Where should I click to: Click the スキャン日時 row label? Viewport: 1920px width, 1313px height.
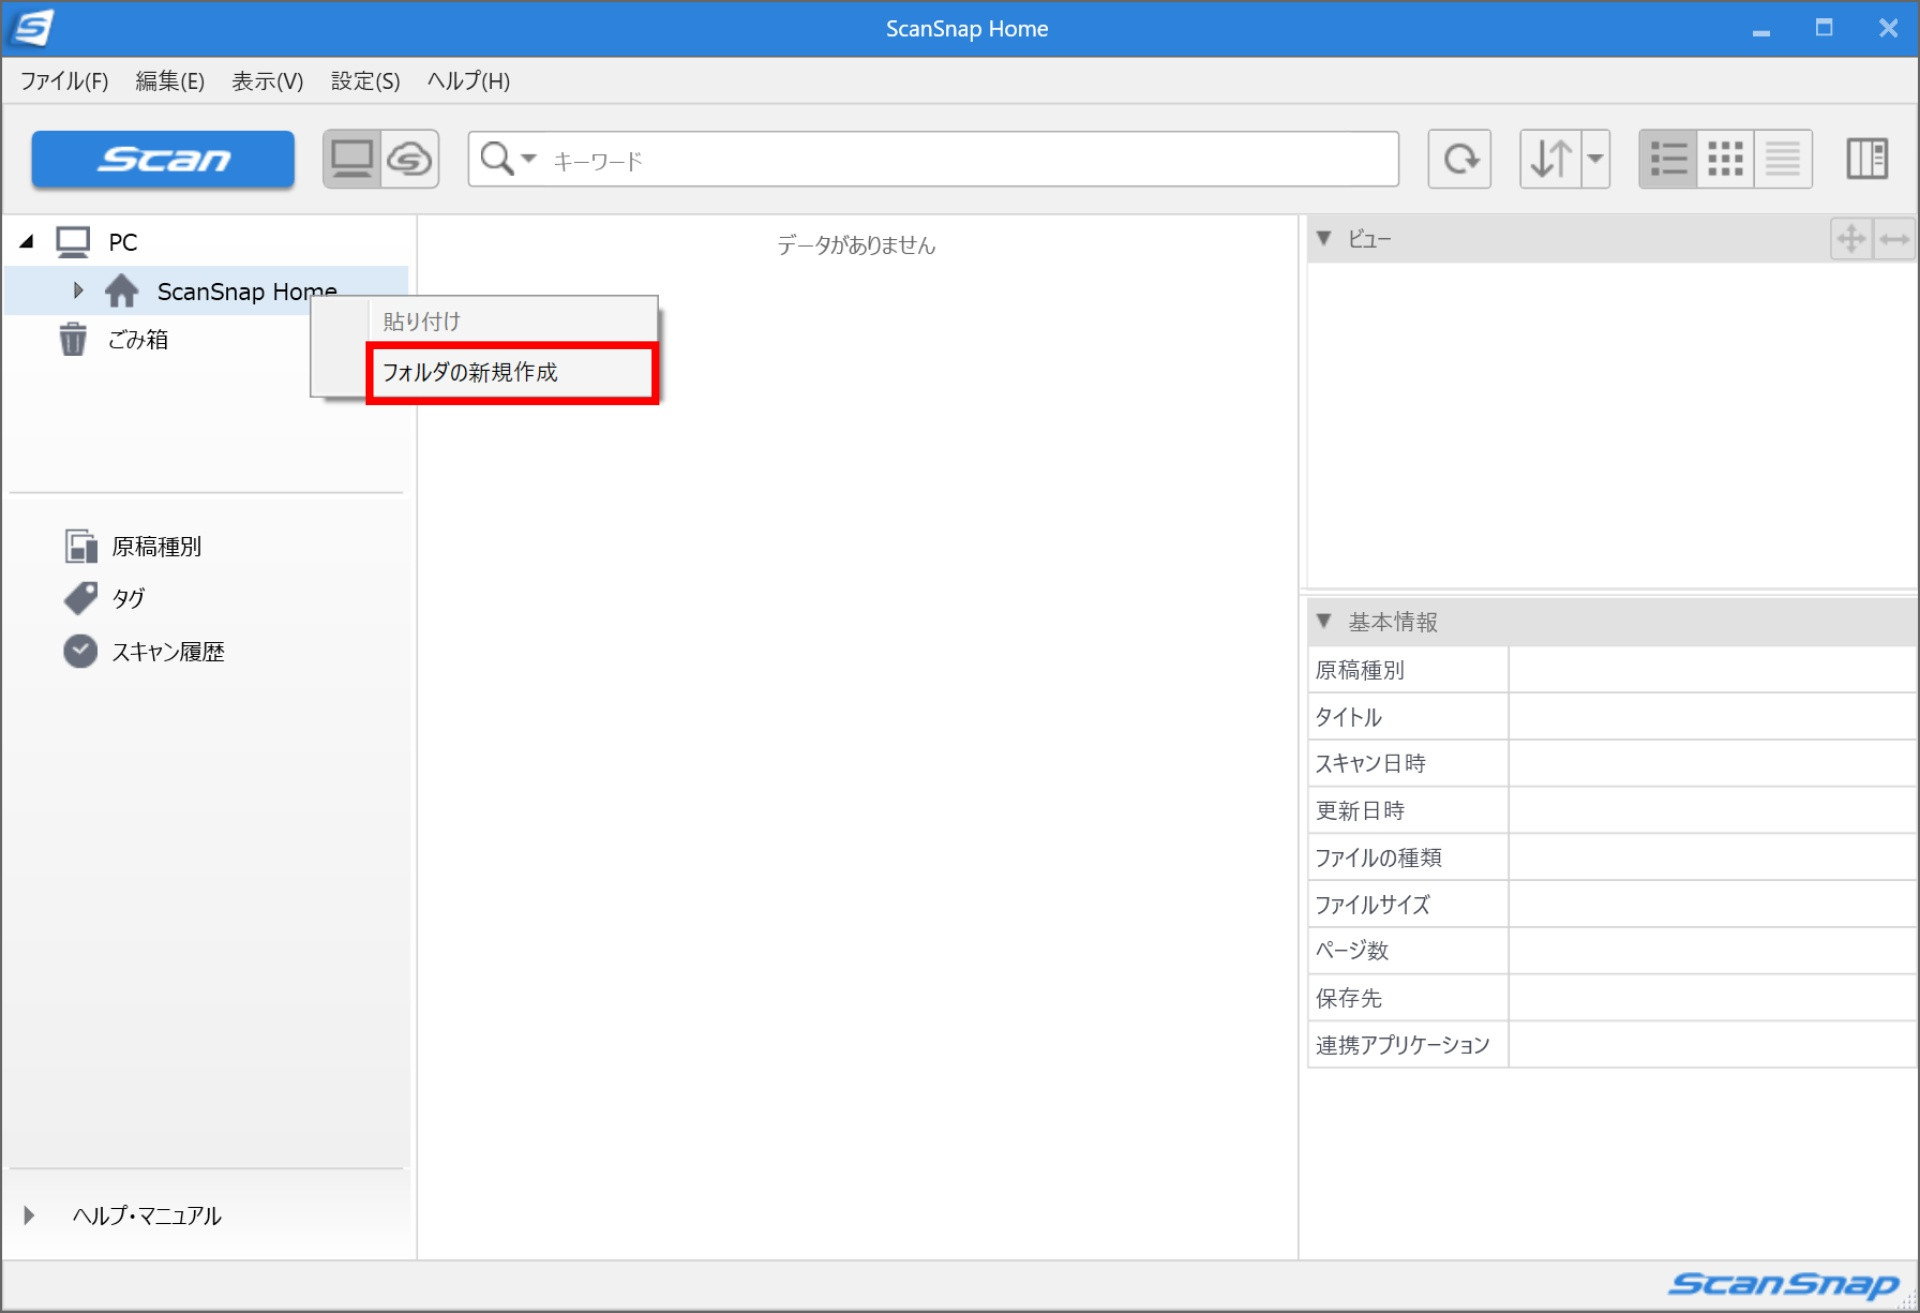(x=1370, y=764)
